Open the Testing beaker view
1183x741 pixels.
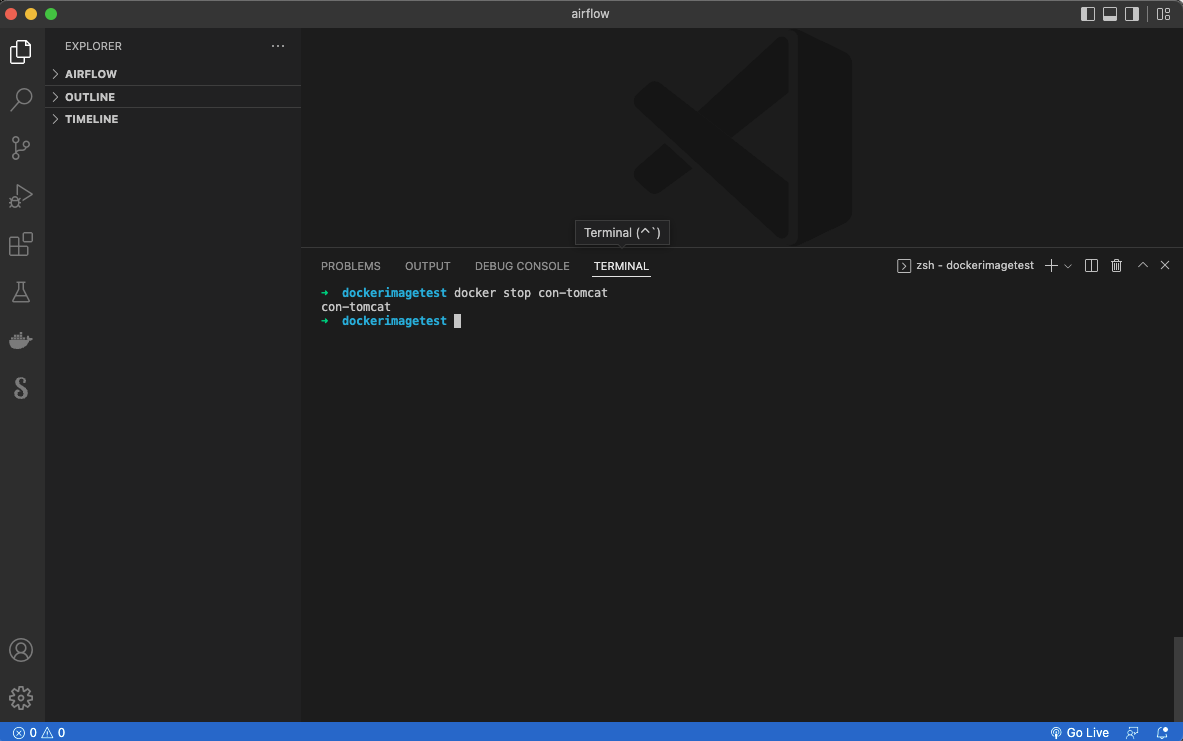(x=21, y=292)
